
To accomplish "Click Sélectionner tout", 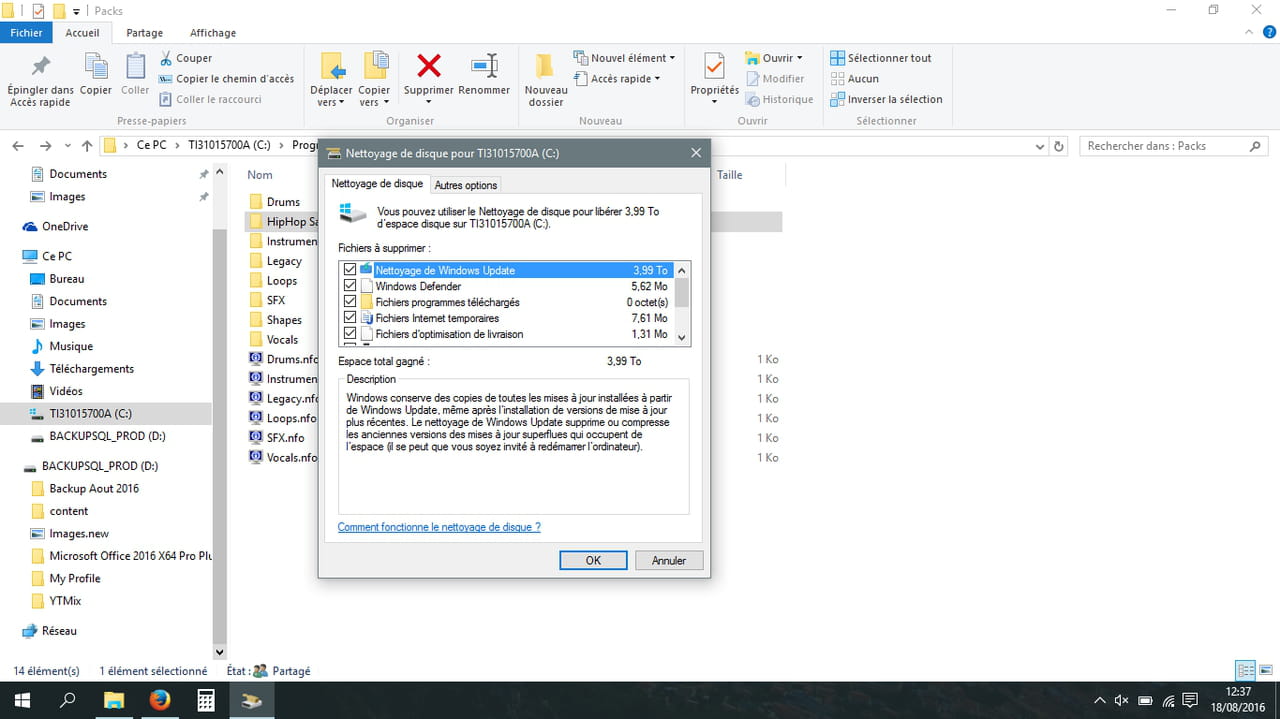I will tap(881, 58).
